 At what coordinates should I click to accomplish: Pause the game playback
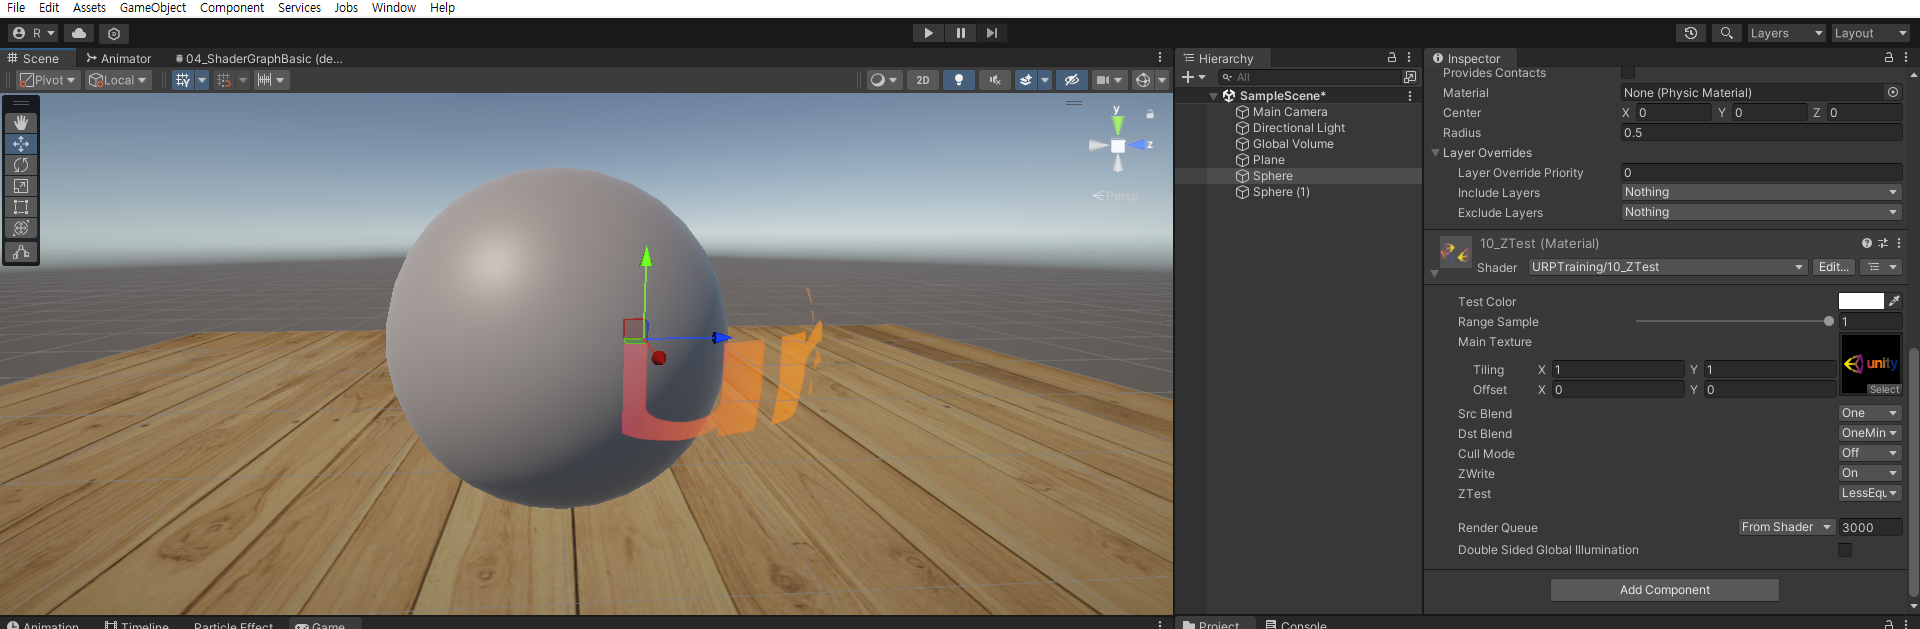click(x=961, y=33)
